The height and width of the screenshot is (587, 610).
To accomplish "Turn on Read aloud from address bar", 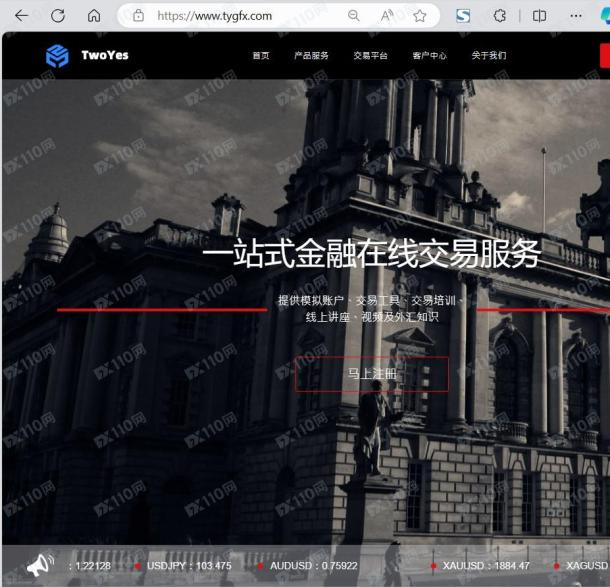I will [387, 16].
